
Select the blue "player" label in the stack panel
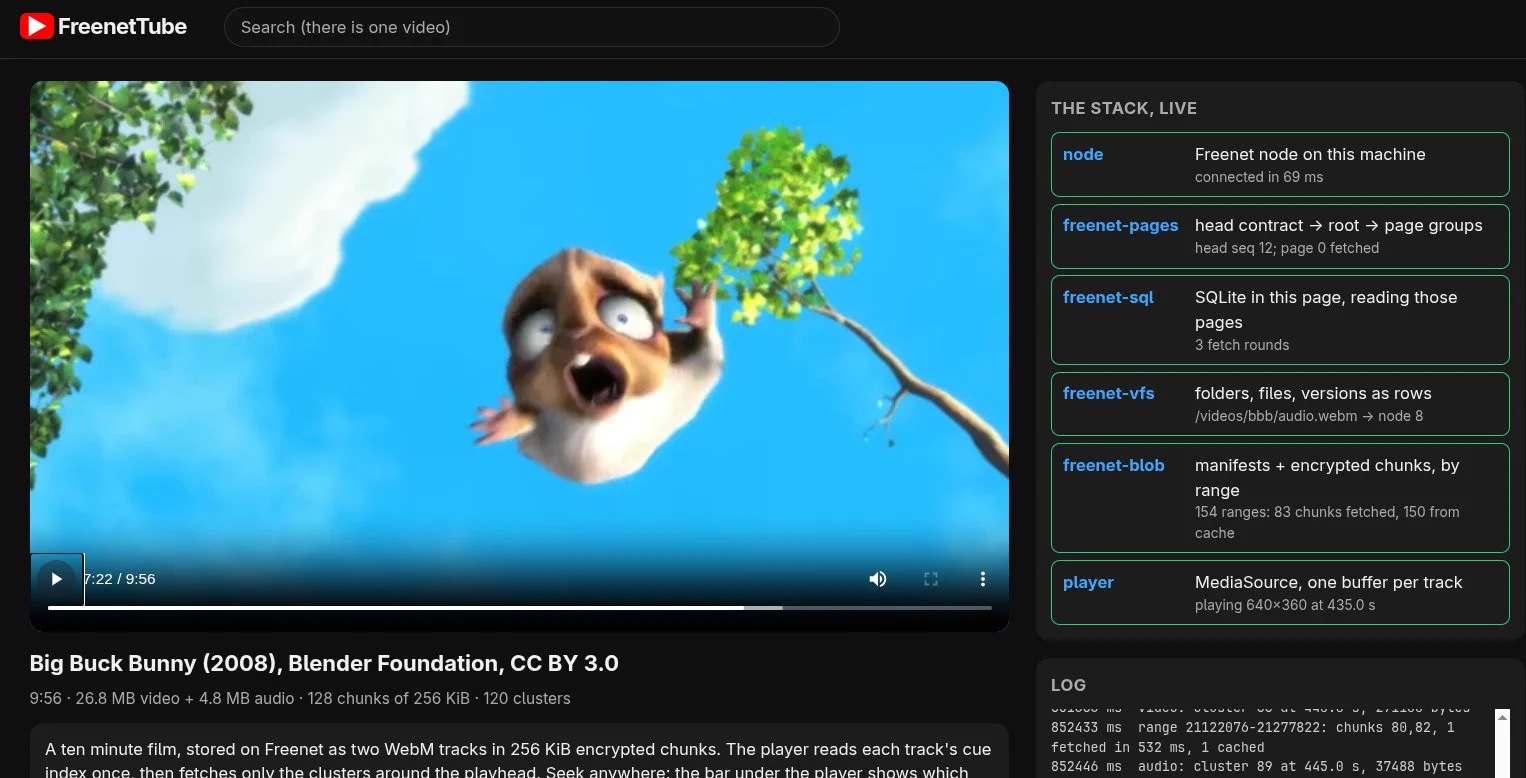point(1088,582)
